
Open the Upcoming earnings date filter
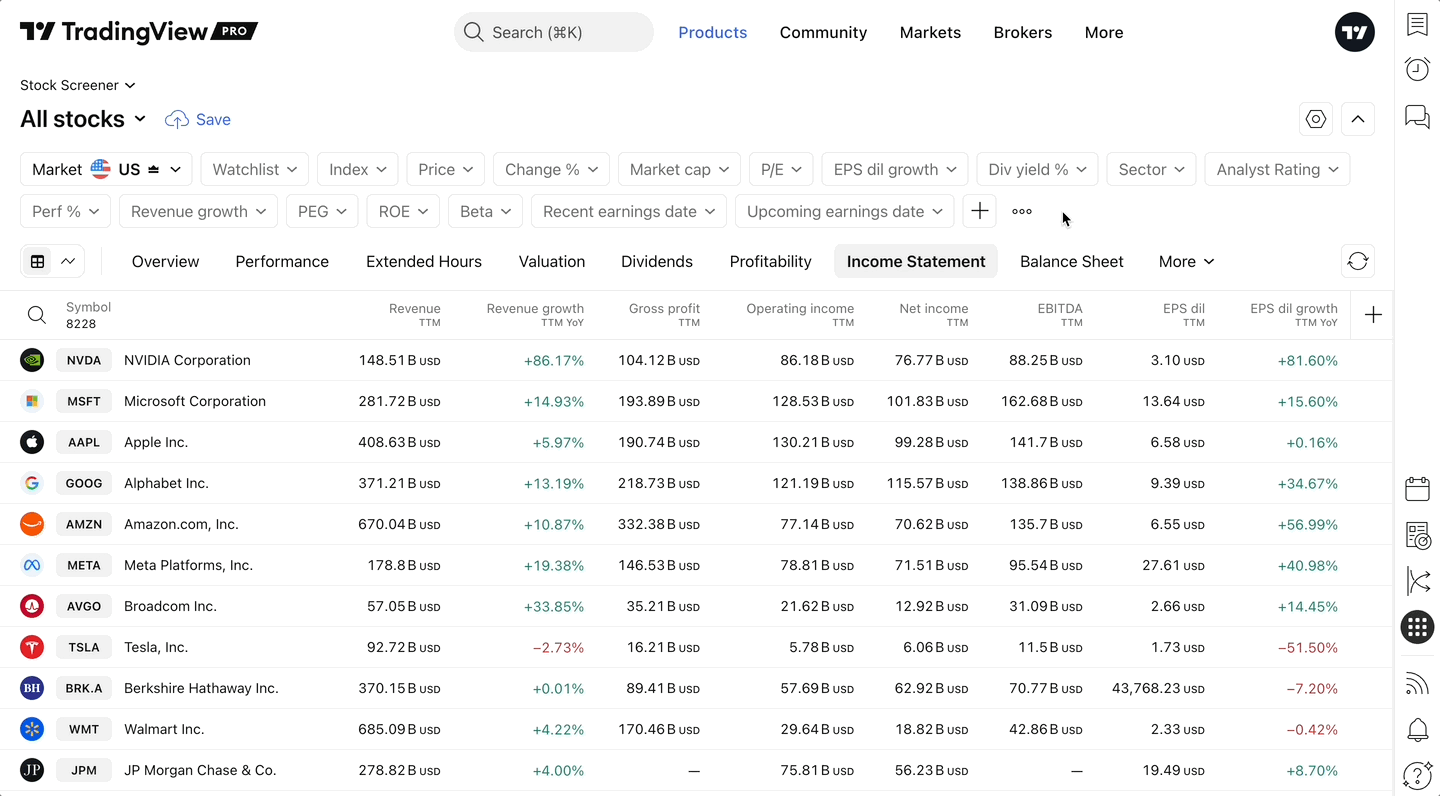[845, 211]
